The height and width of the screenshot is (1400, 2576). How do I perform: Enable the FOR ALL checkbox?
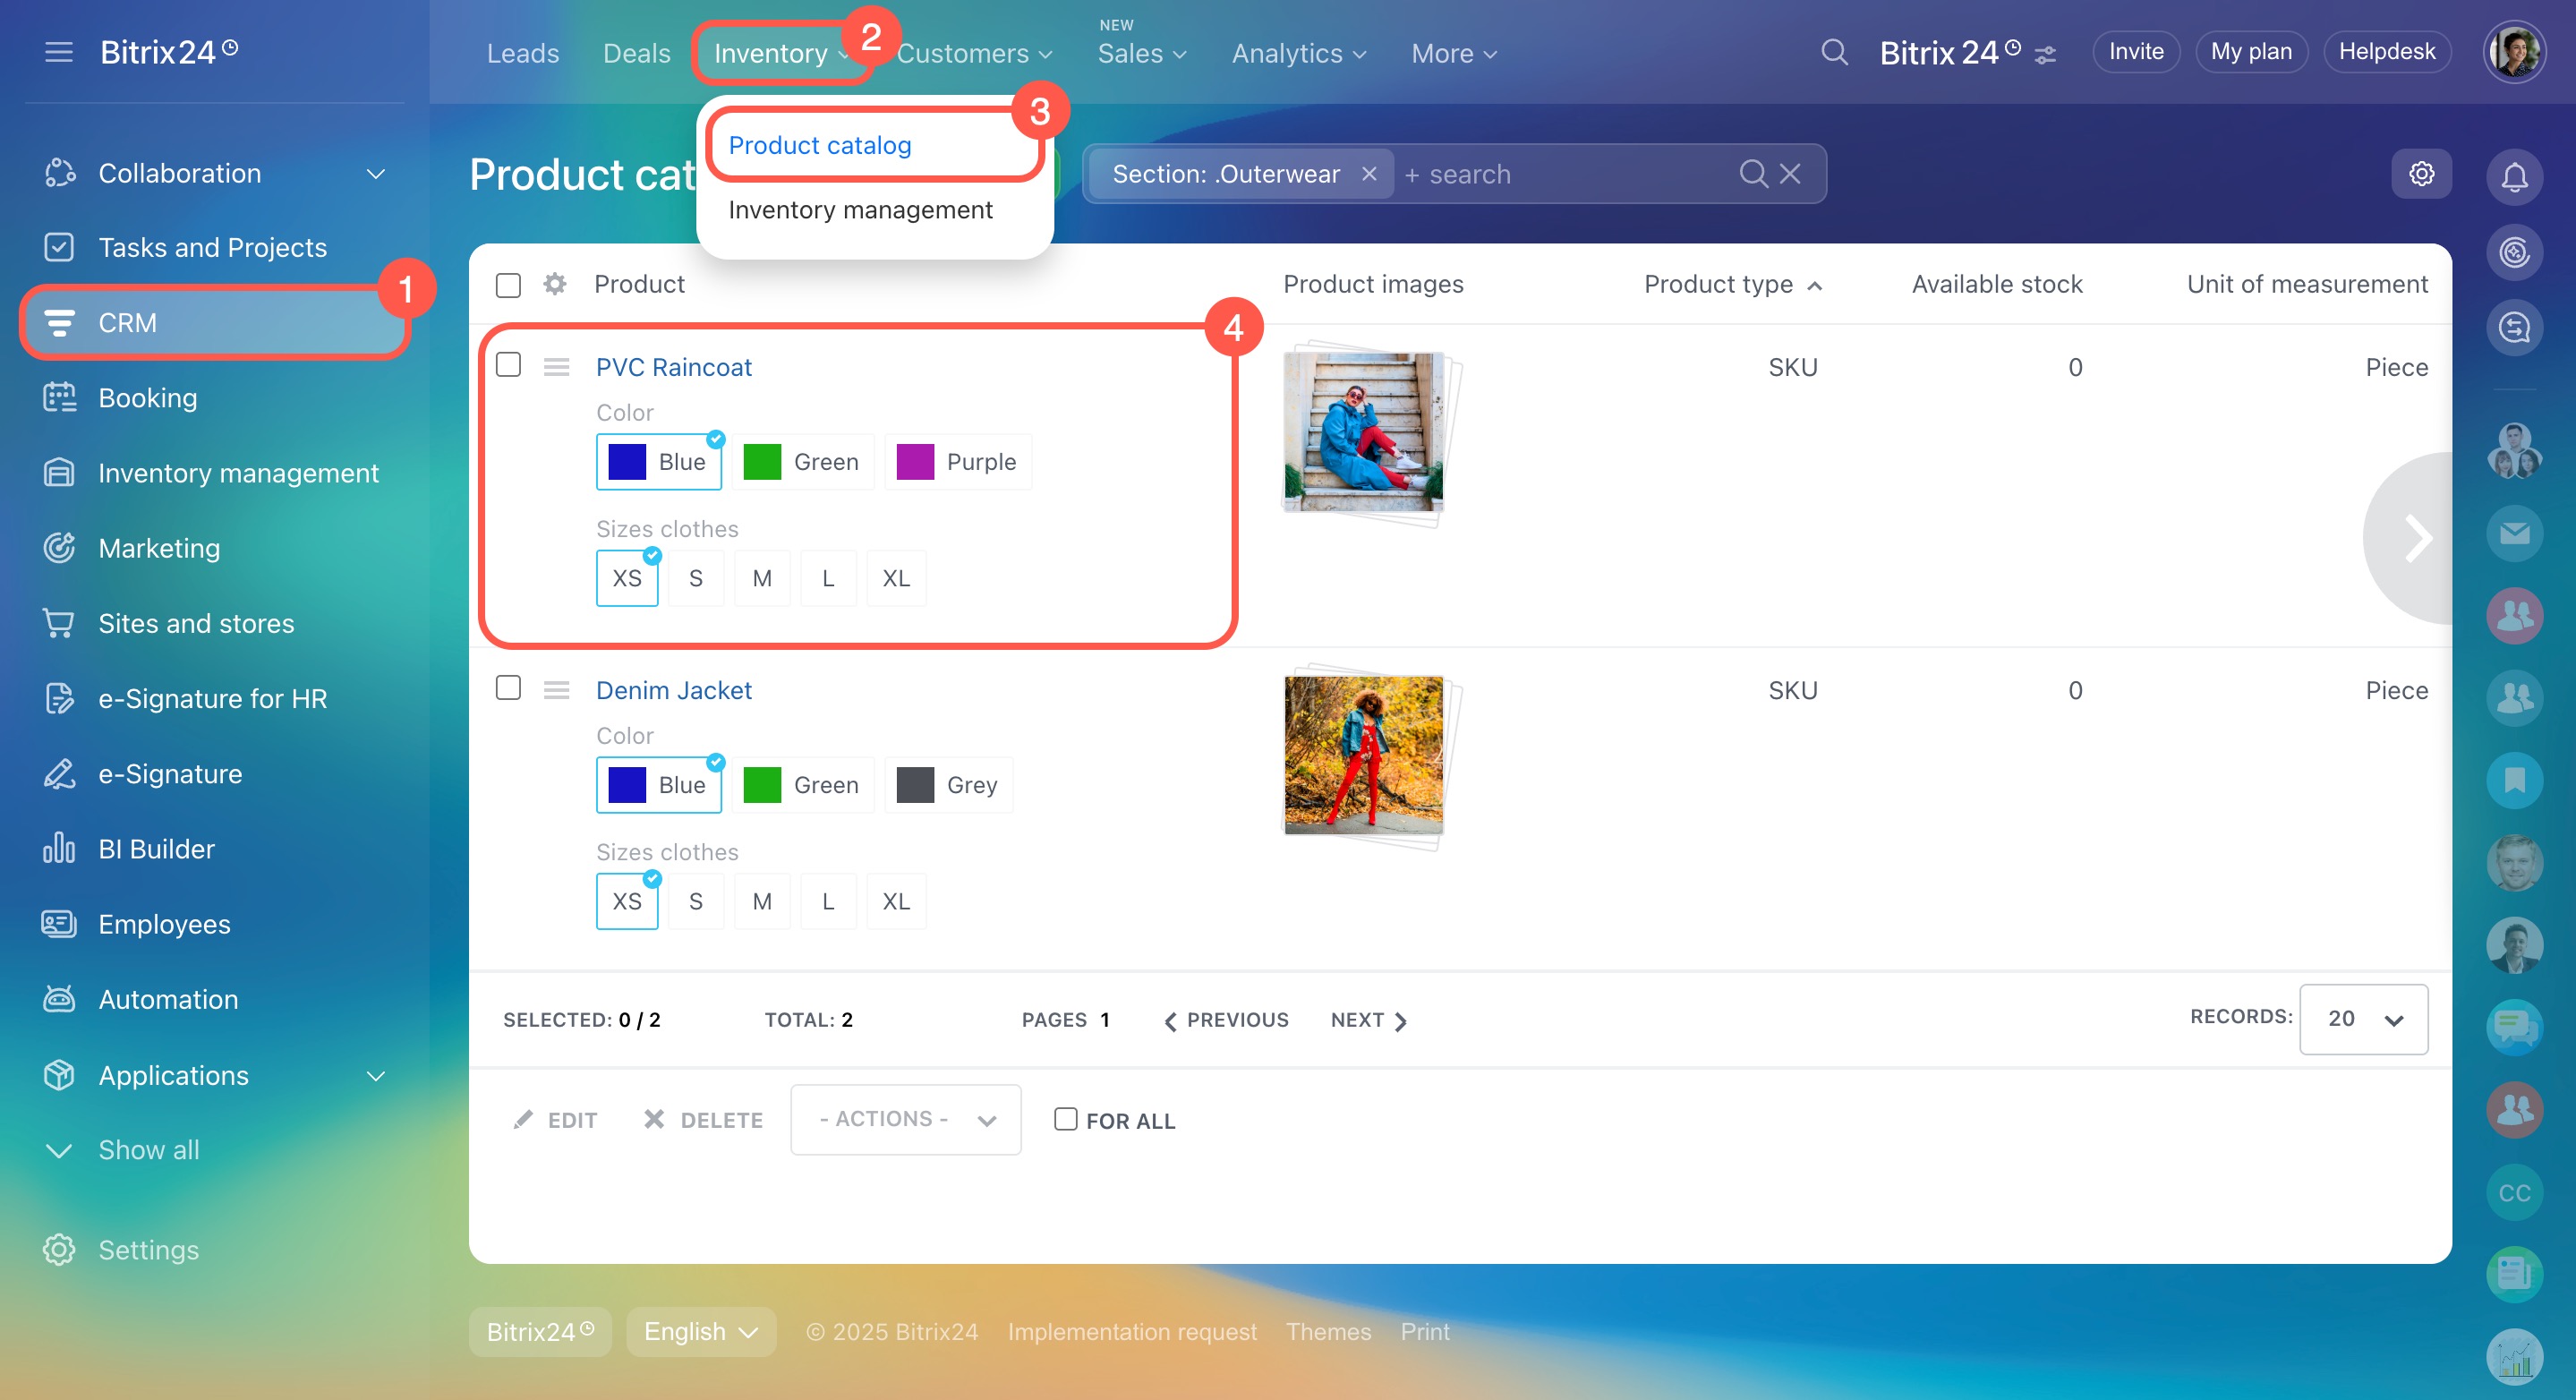1065,1119
